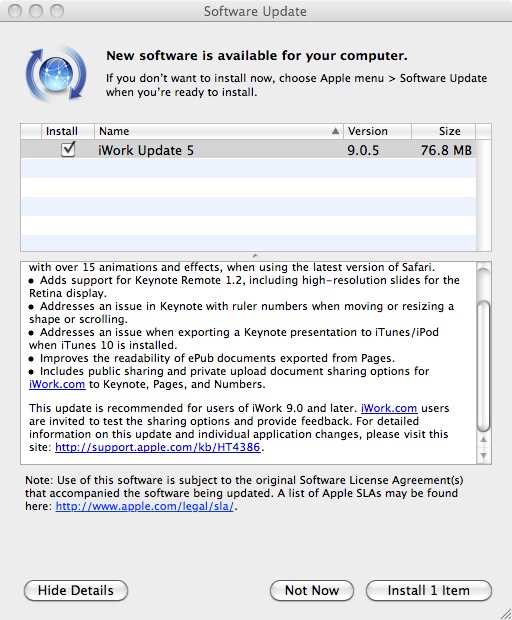
Task: Click the window resize grip corner
Action: (506, 613)
